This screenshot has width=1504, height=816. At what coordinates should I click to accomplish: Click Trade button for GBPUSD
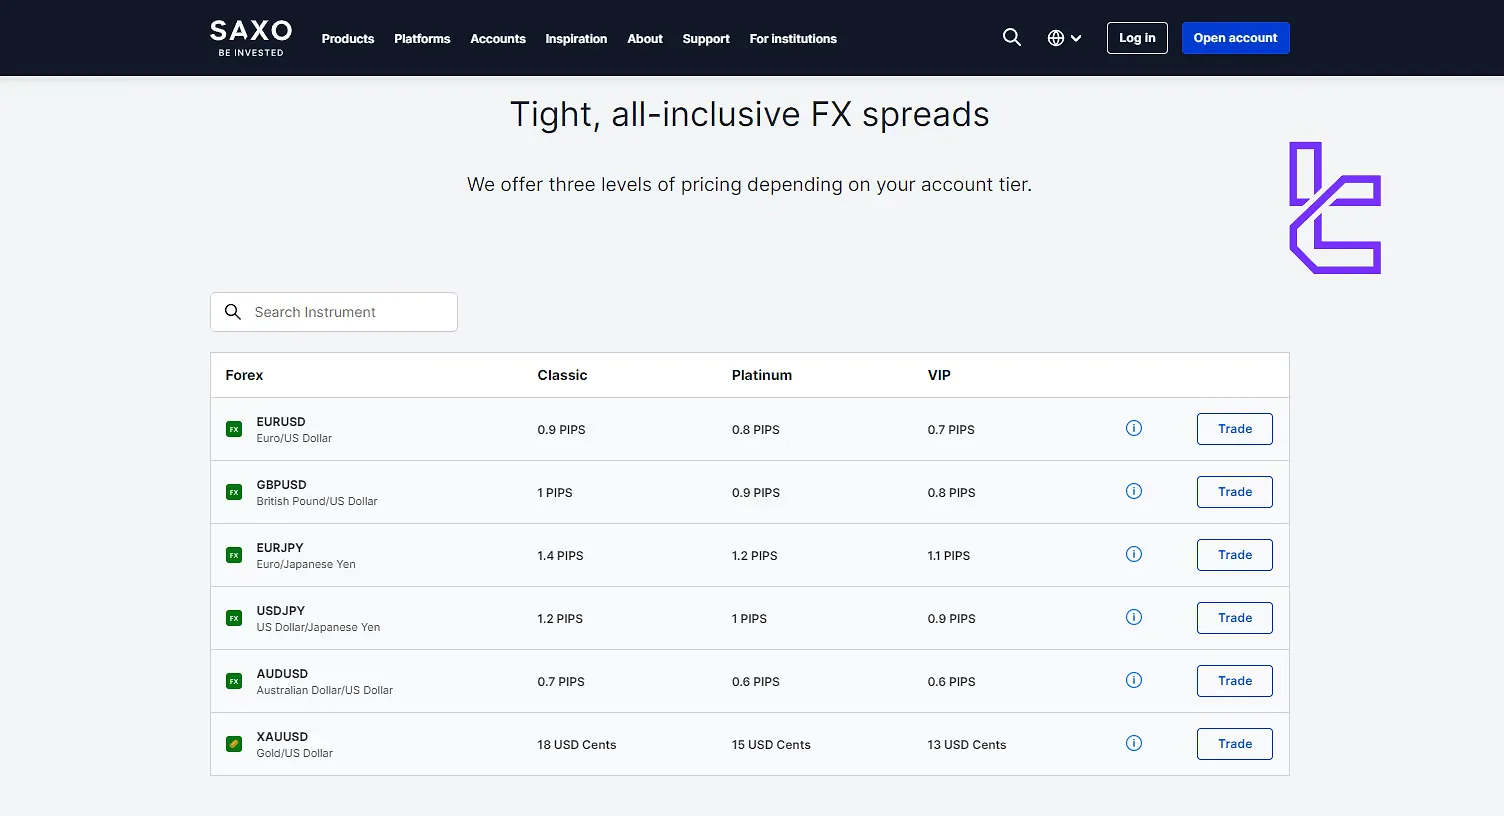click(x=1235, y=492)
